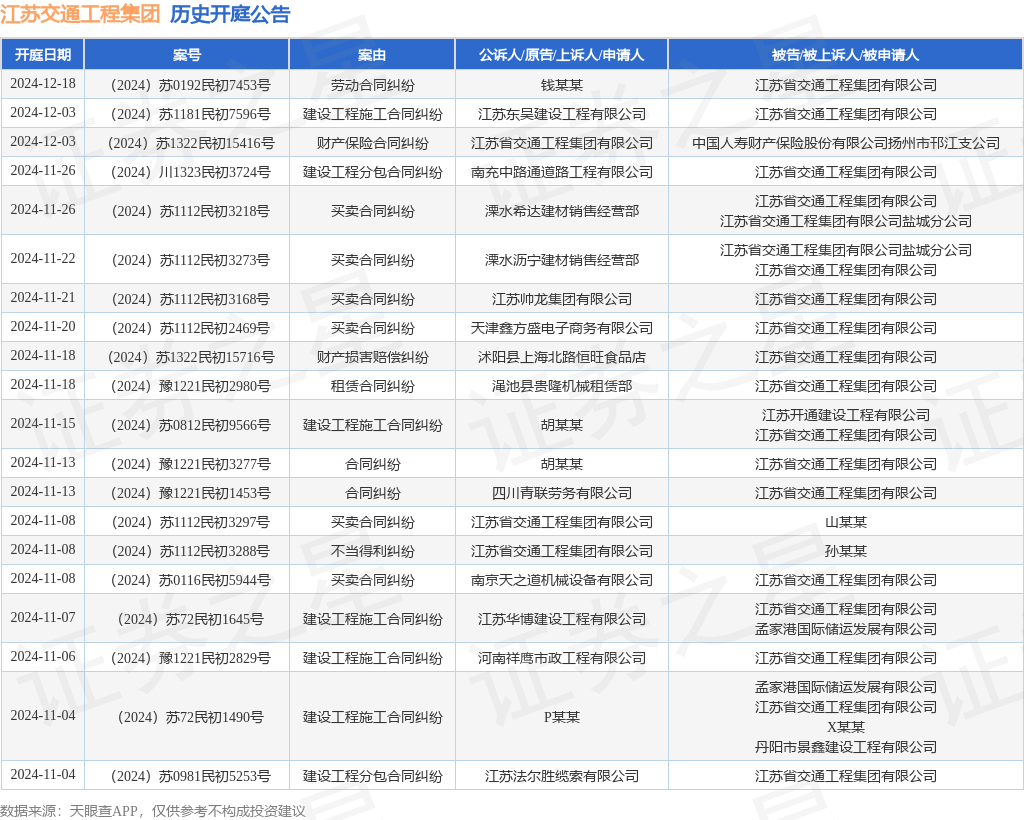
Task: Click the 数据来源 天眼查APP footer note
Action: tap(153, 811)
